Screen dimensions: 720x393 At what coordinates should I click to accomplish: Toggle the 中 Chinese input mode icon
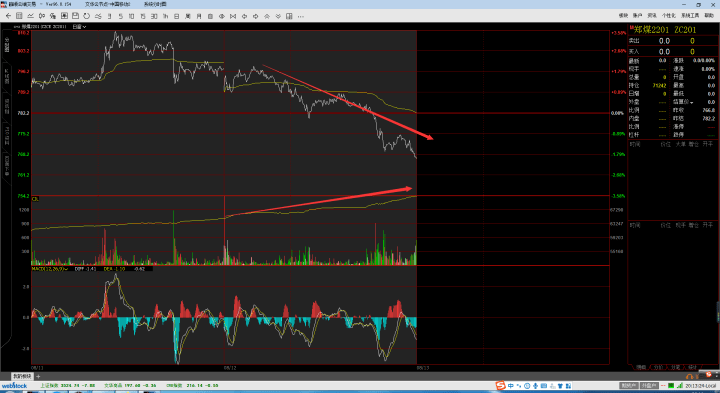click(x=511, y=386)
